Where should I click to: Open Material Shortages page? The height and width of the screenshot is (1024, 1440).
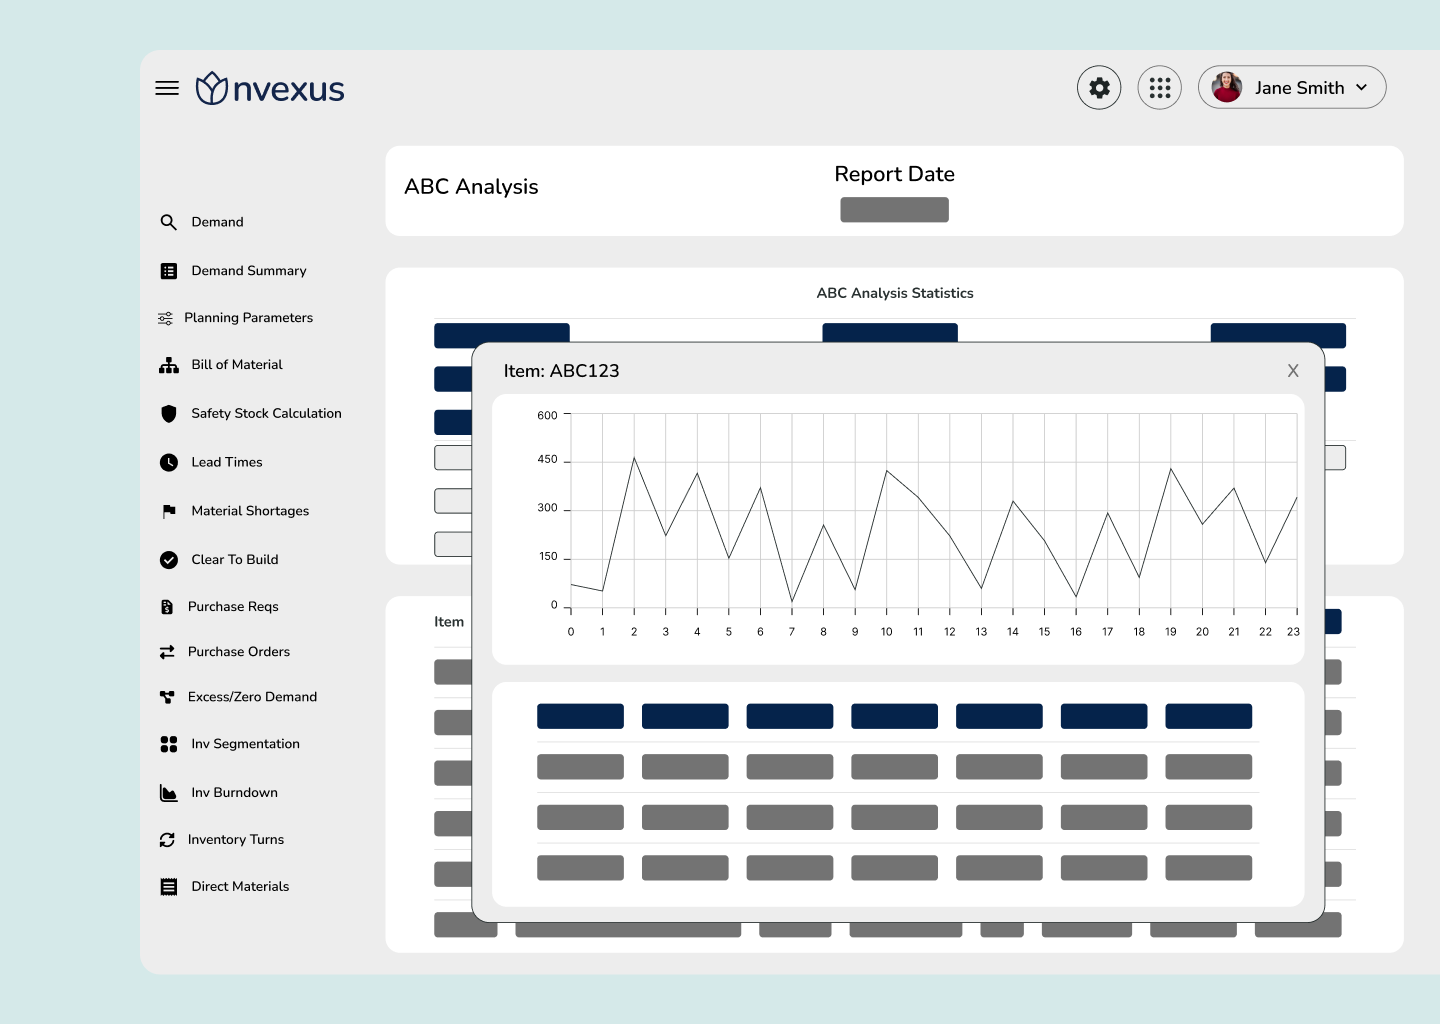pyautogui.click(x=250, y=511)
